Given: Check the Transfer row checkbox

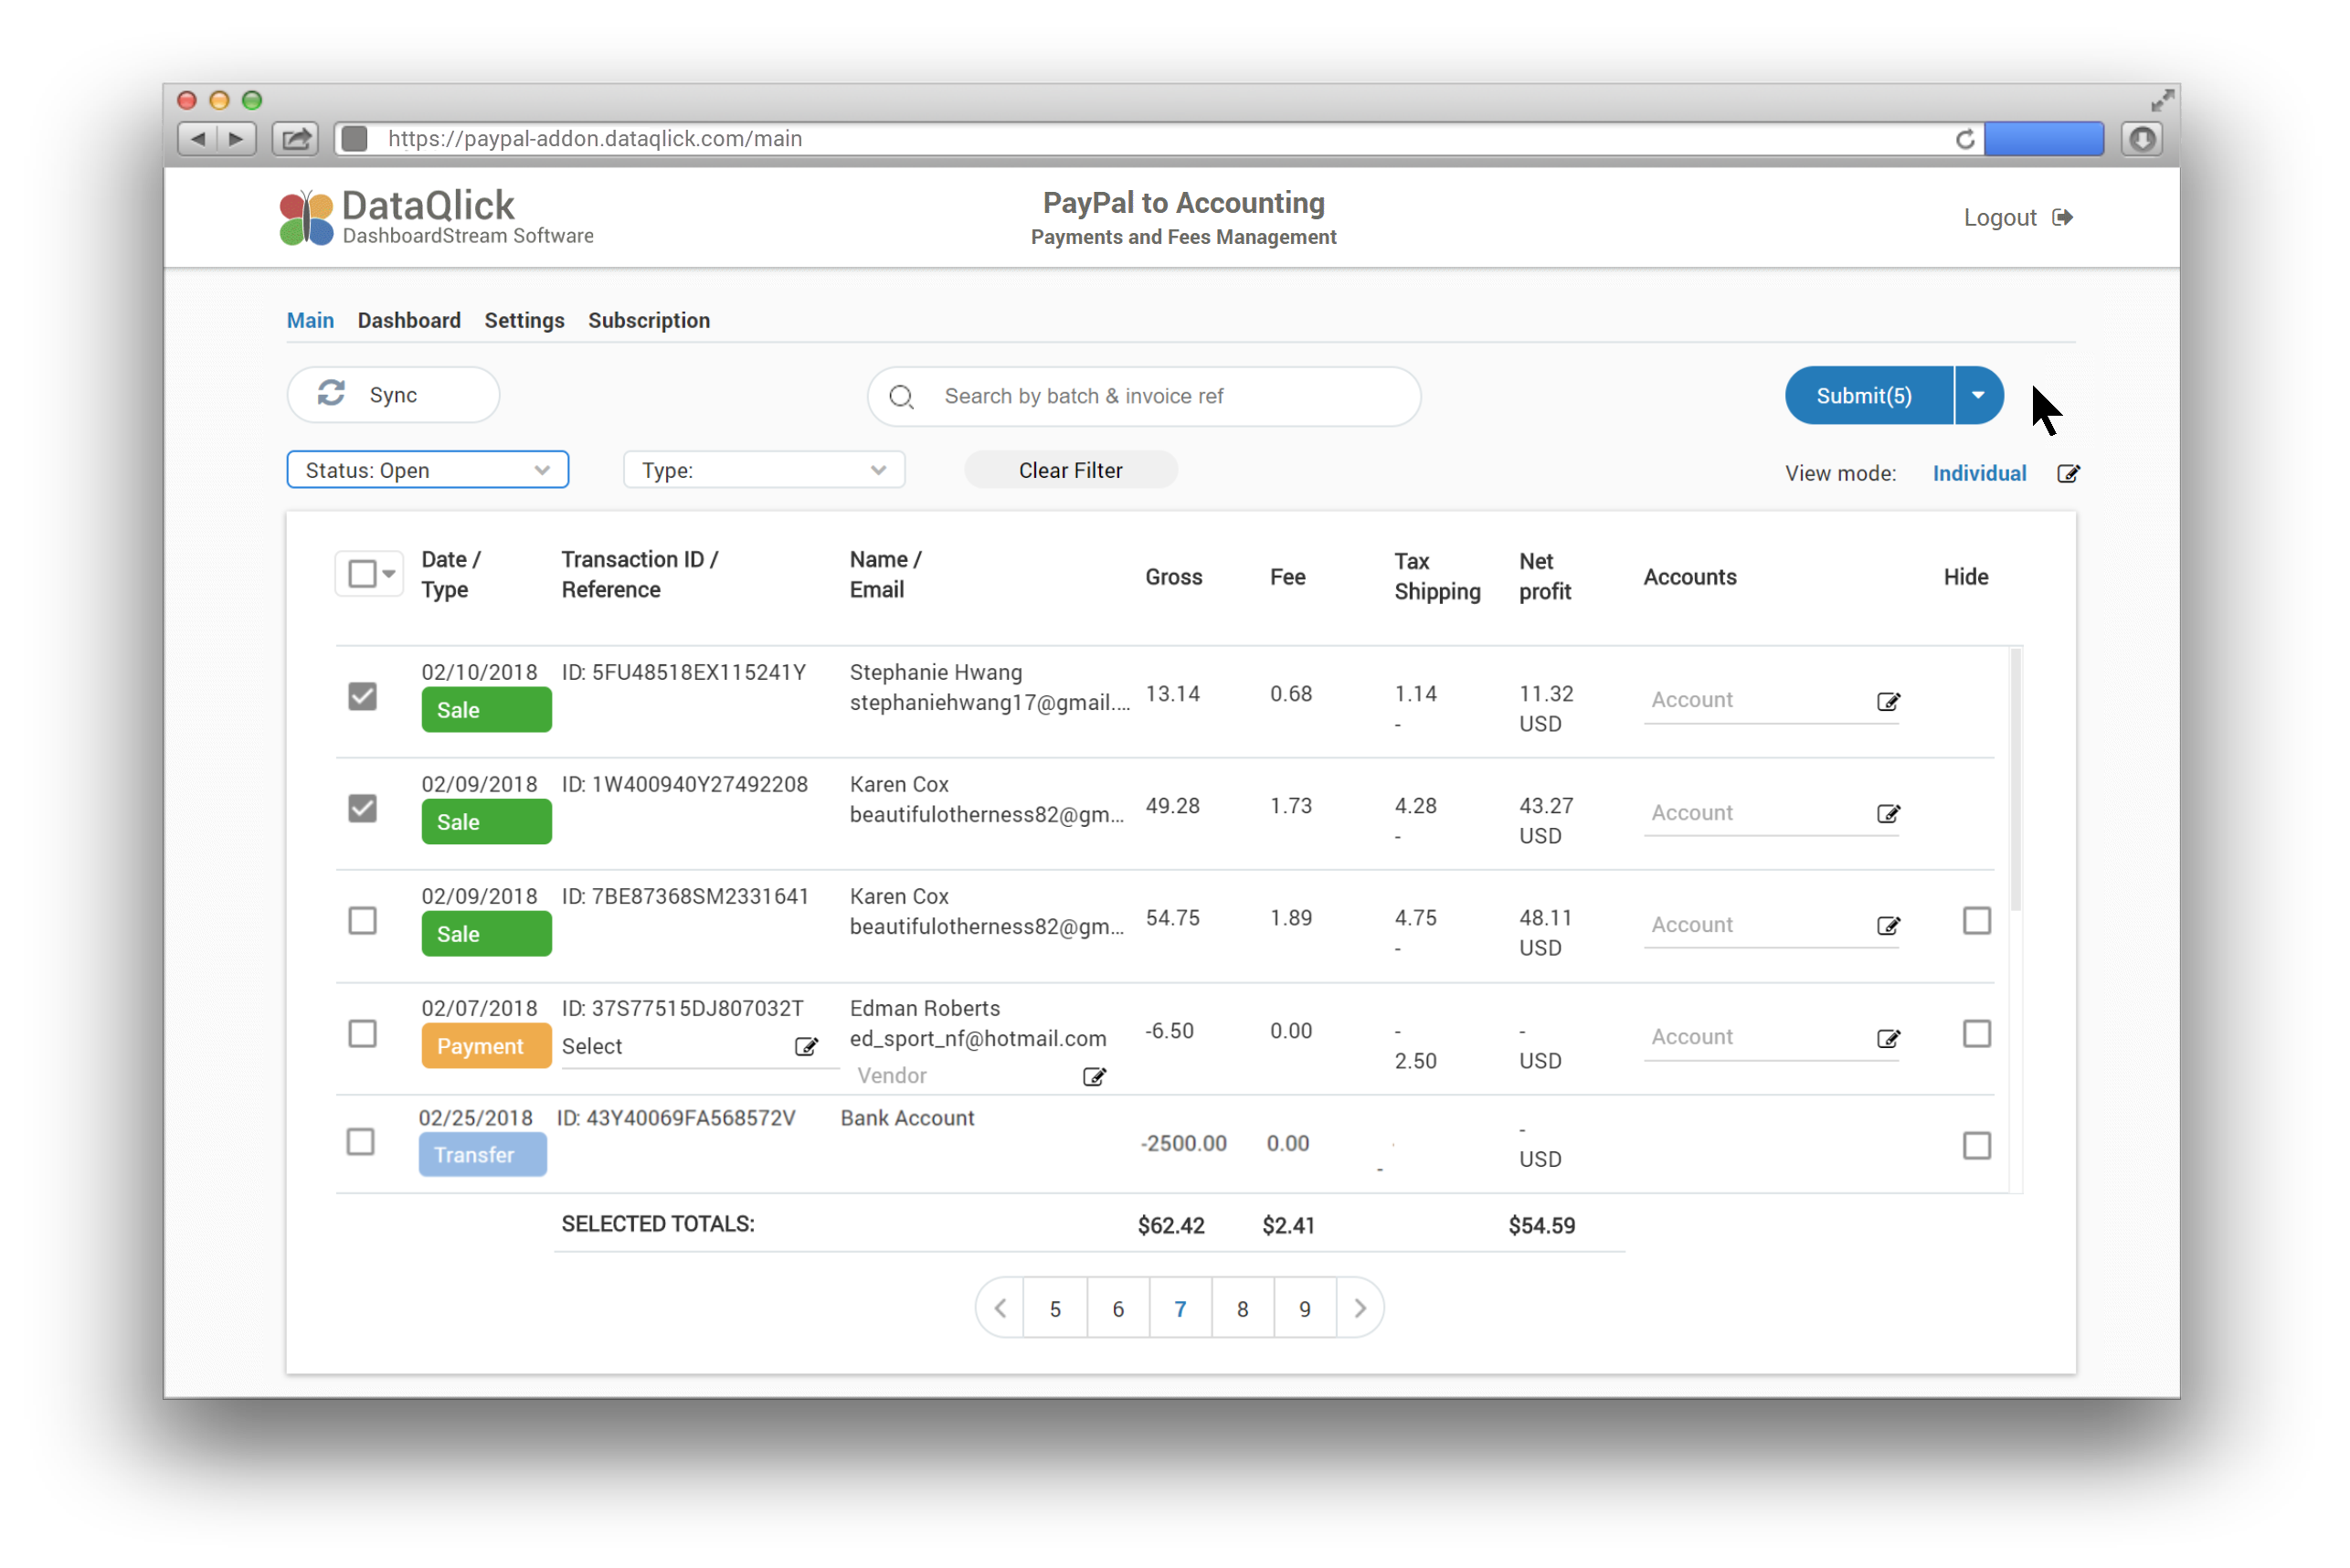Looking at the screenshot, I should click(362, 1142).
